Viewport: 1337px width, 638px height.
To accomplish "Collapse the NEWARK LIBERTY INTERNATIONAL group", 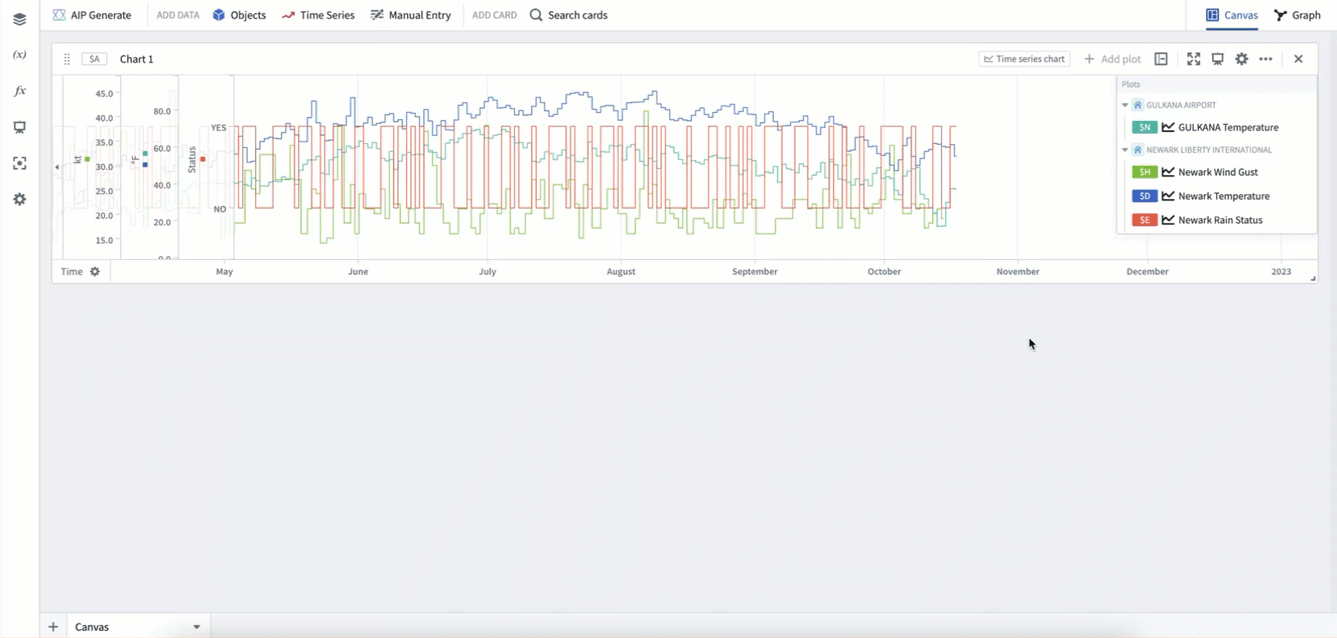I will click(x=1124, y=150).
